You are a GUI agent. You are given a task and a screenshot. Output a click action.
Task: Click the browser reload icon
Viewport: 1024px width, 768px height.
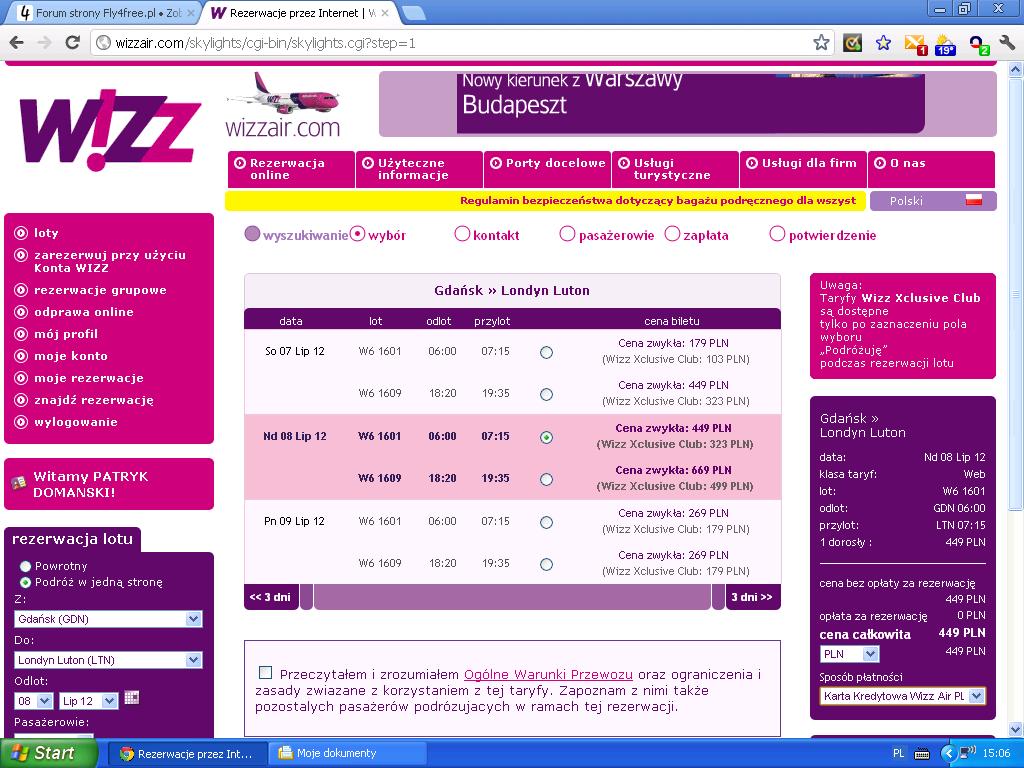[72, 43]
